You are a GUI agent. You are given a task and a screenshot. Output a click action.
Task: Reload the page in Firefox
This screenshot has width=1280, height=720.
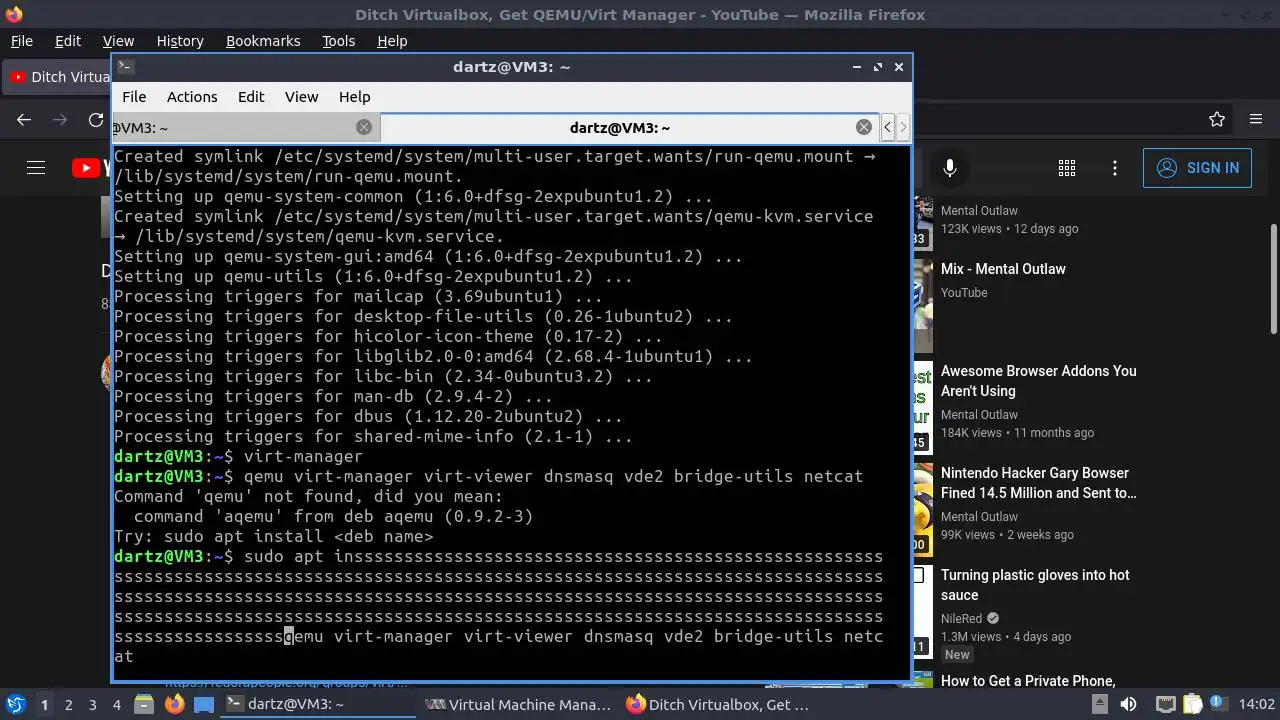96,120
